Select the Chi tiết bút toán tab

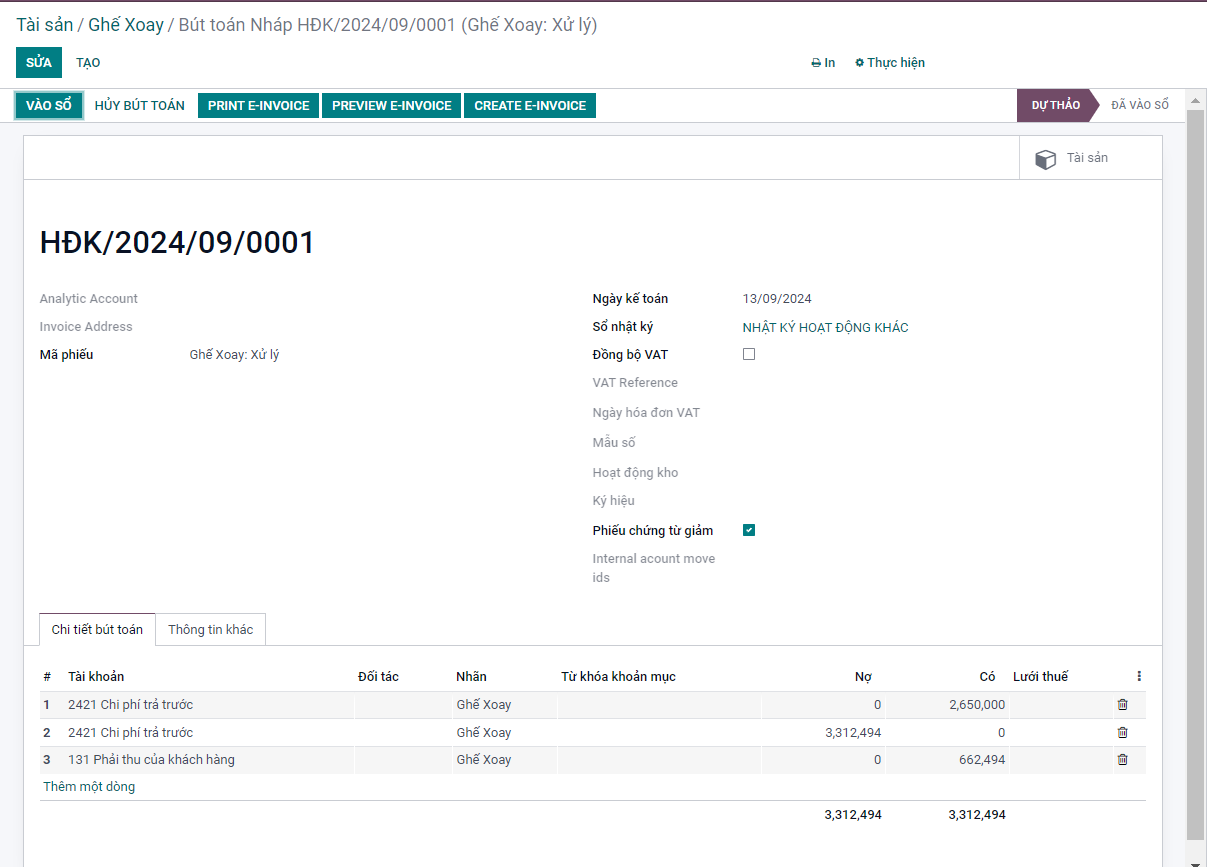tap(97, 630)
